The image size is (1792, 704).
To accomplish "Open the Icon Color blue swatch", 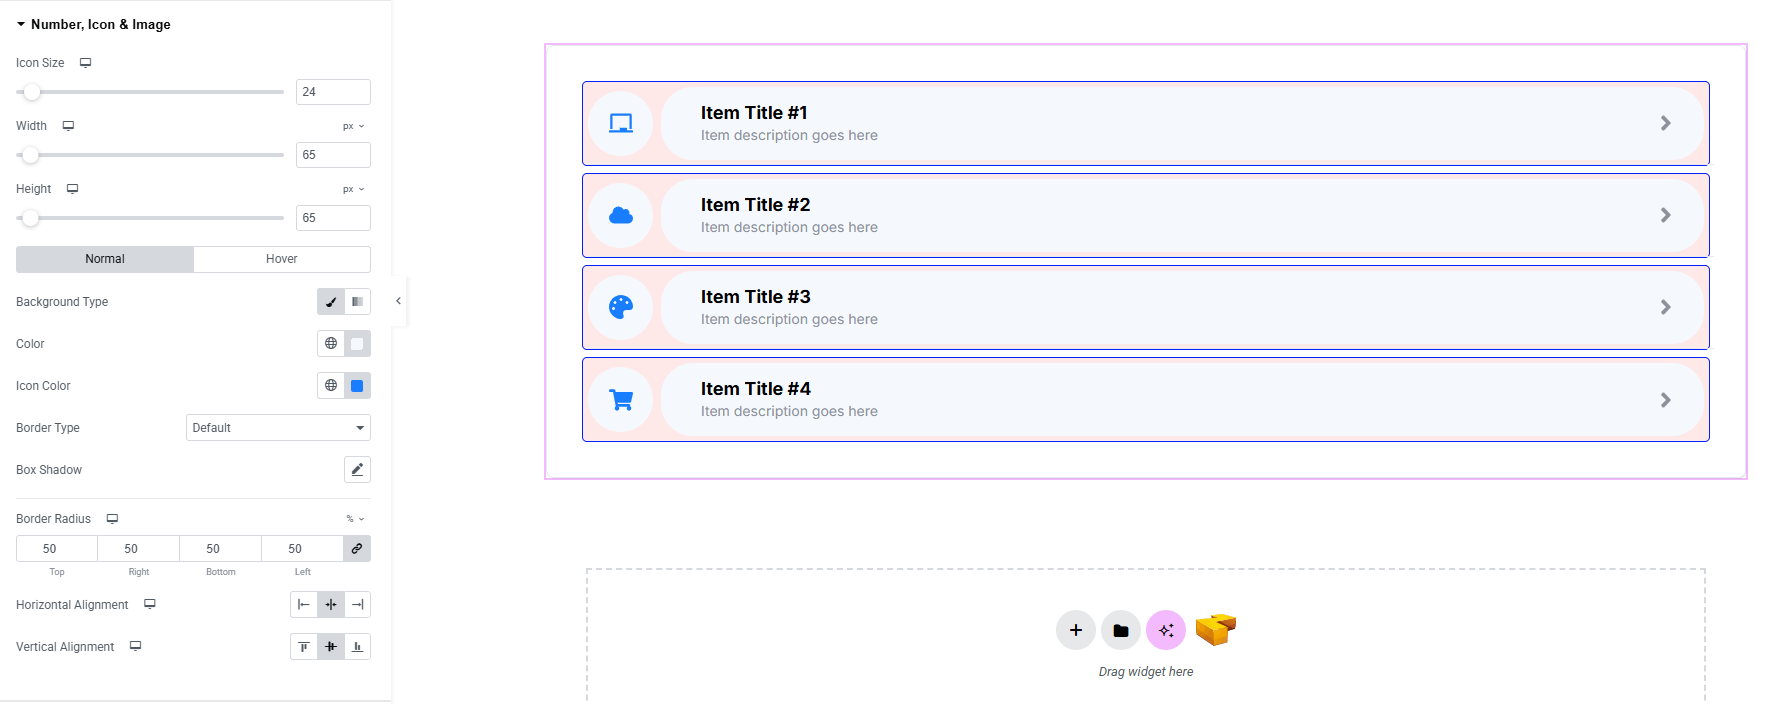I will (x=357, y=386).
